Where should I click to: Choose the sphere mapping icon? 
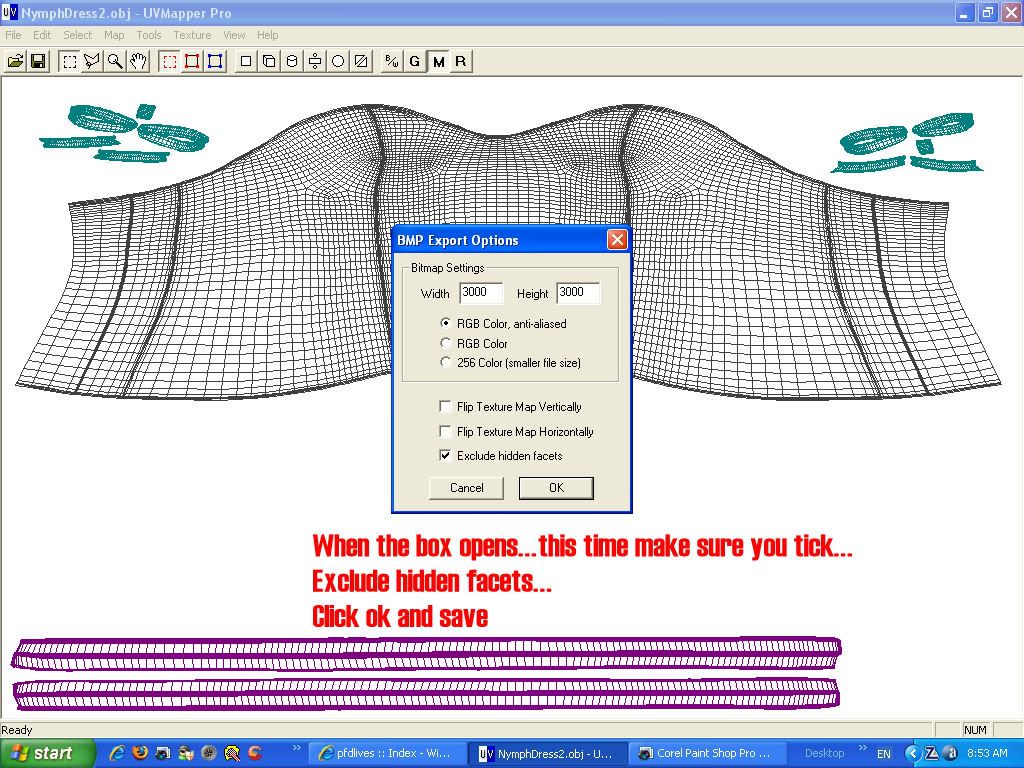pos(338,61)
